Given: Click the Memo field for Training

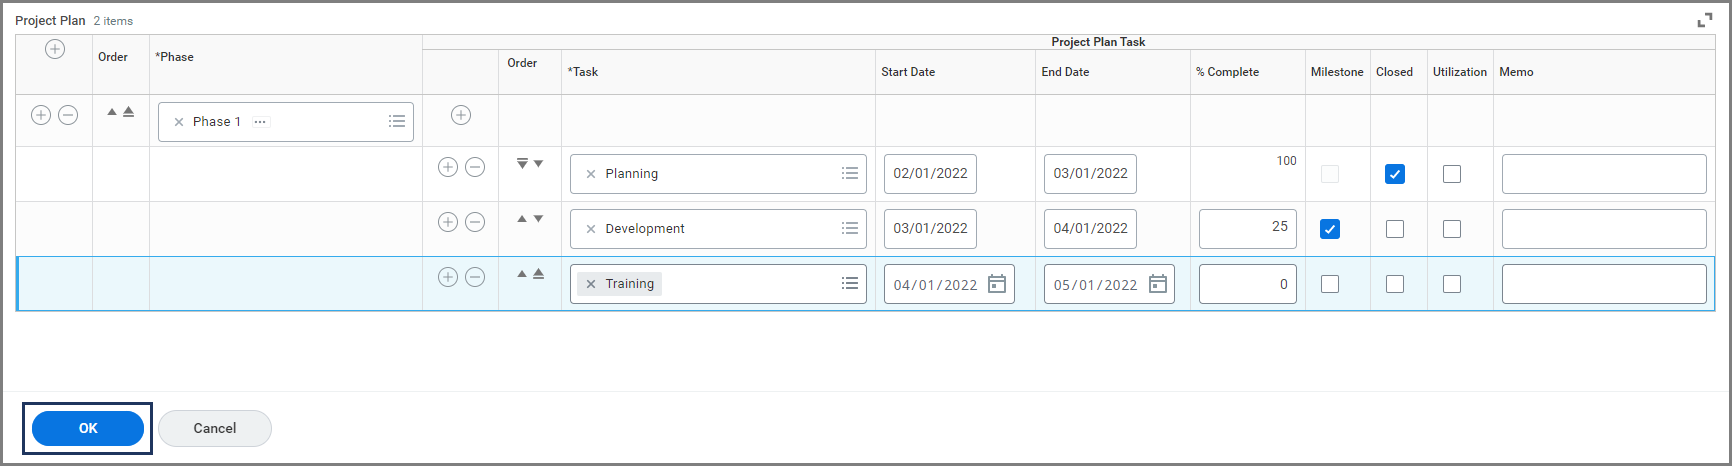Looking at the screenshot, I should tap(1603, 284).
